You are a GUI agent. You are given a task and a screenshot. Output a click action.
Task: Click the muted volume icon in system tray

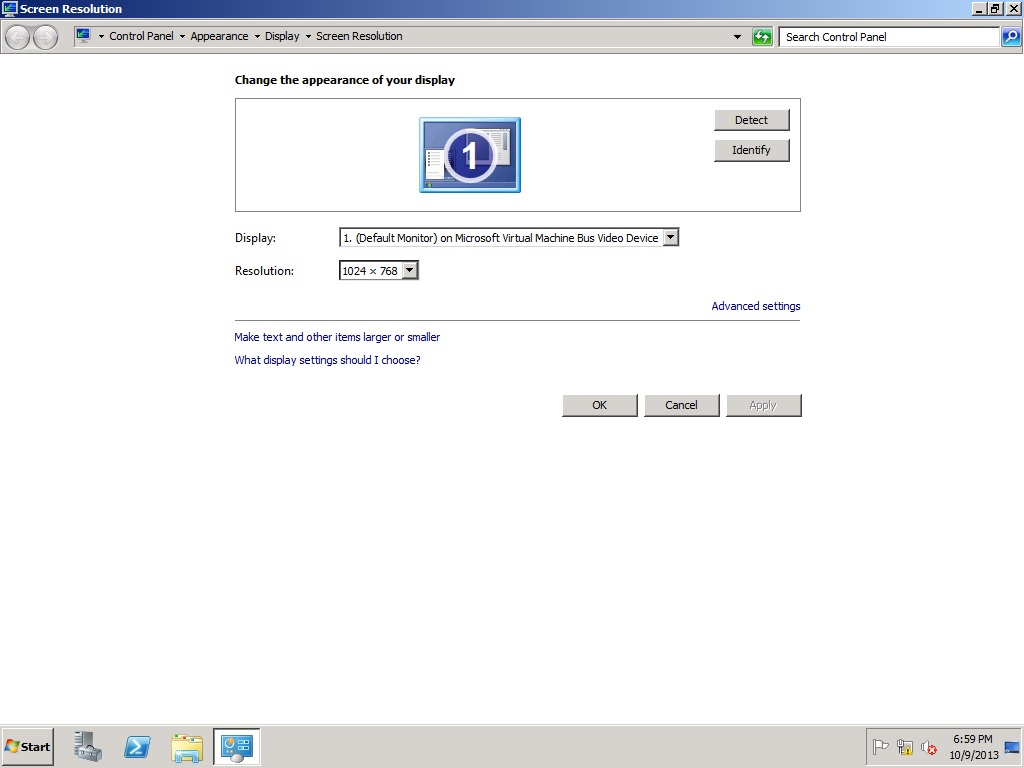928,748
